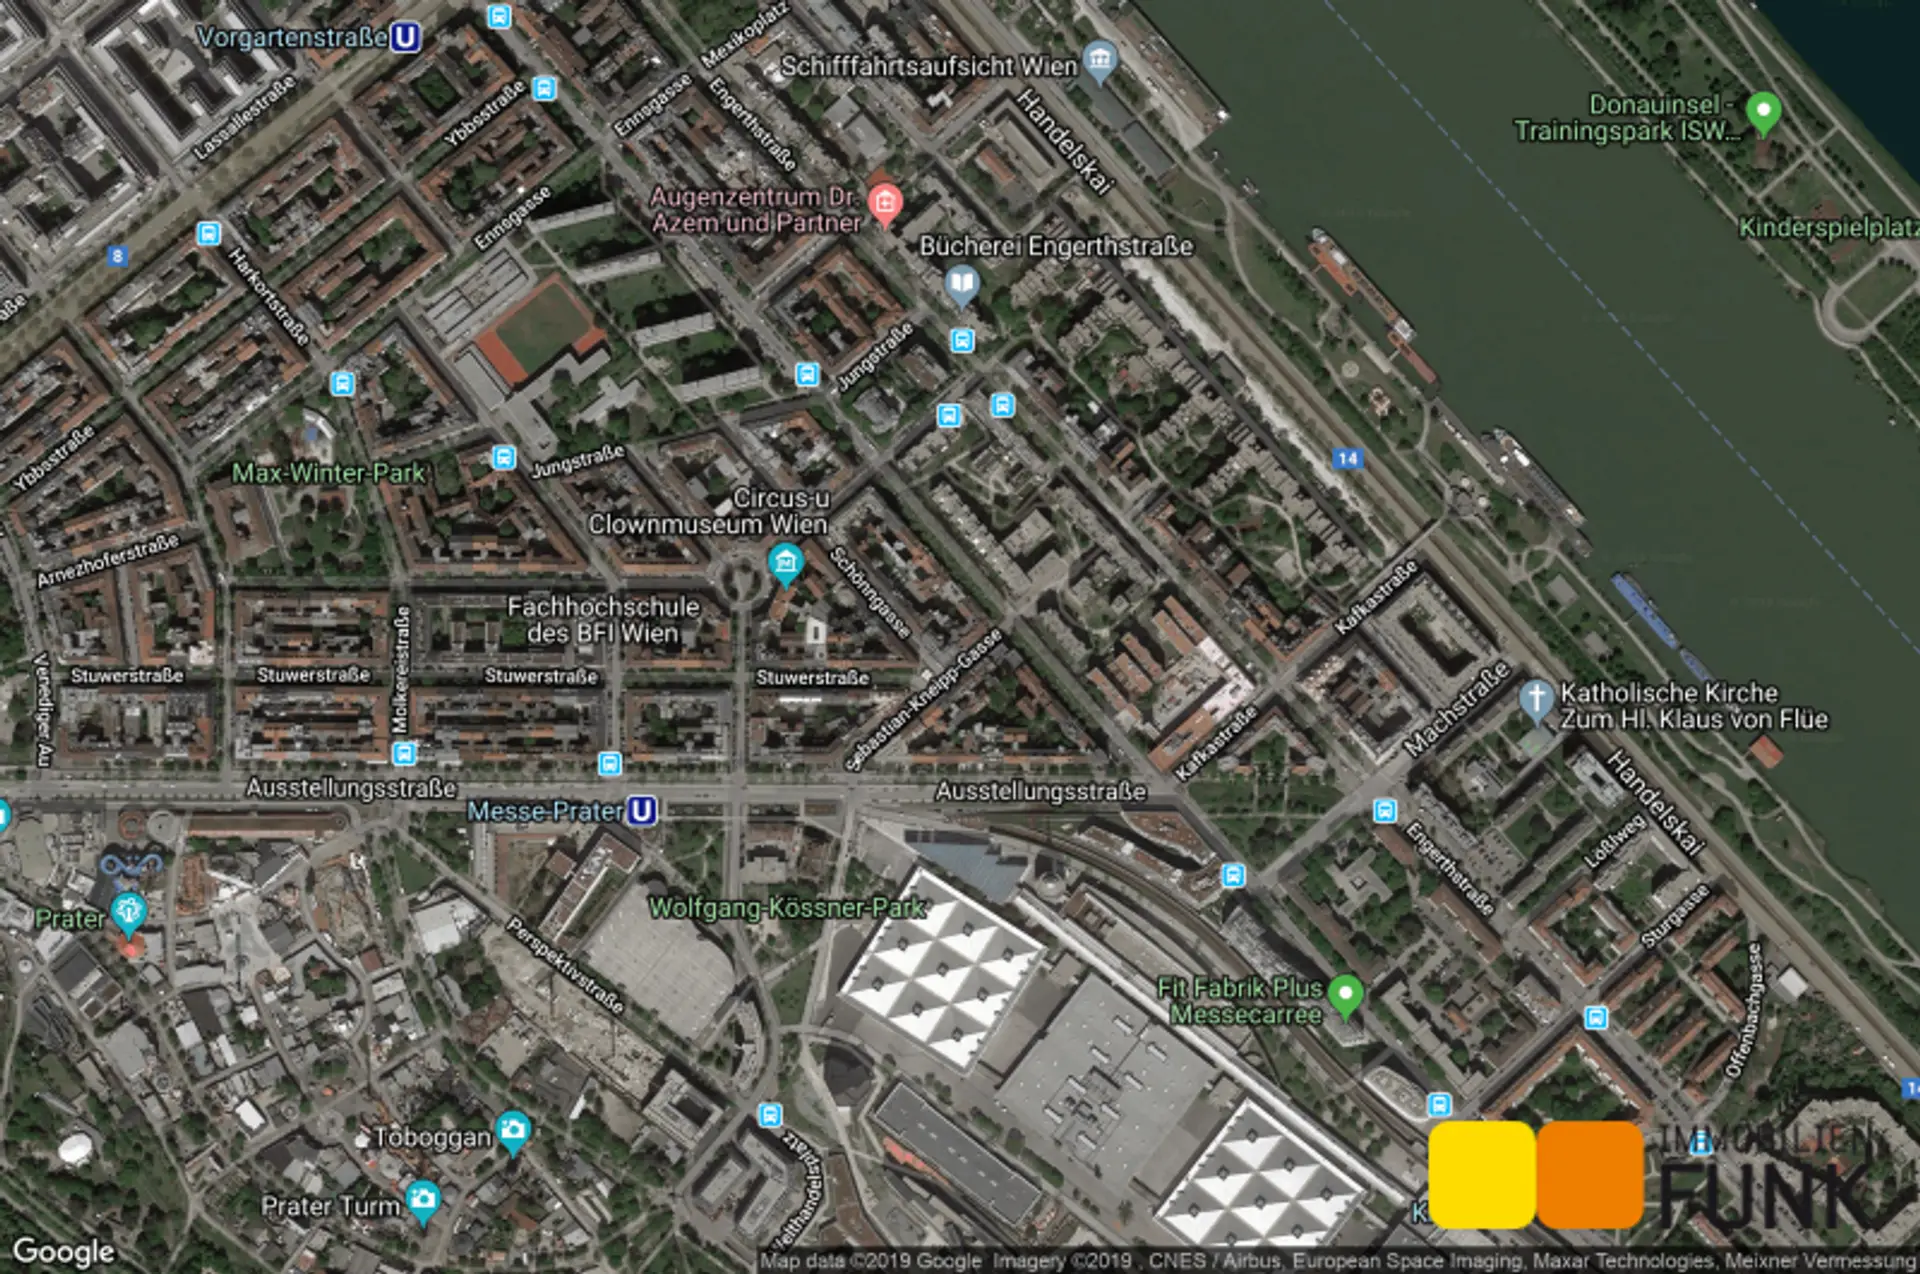The image size is (1920, 1274).
Task: Click the orange square in Immobilien Funk logo
Action: (x=1590, y=1174)
